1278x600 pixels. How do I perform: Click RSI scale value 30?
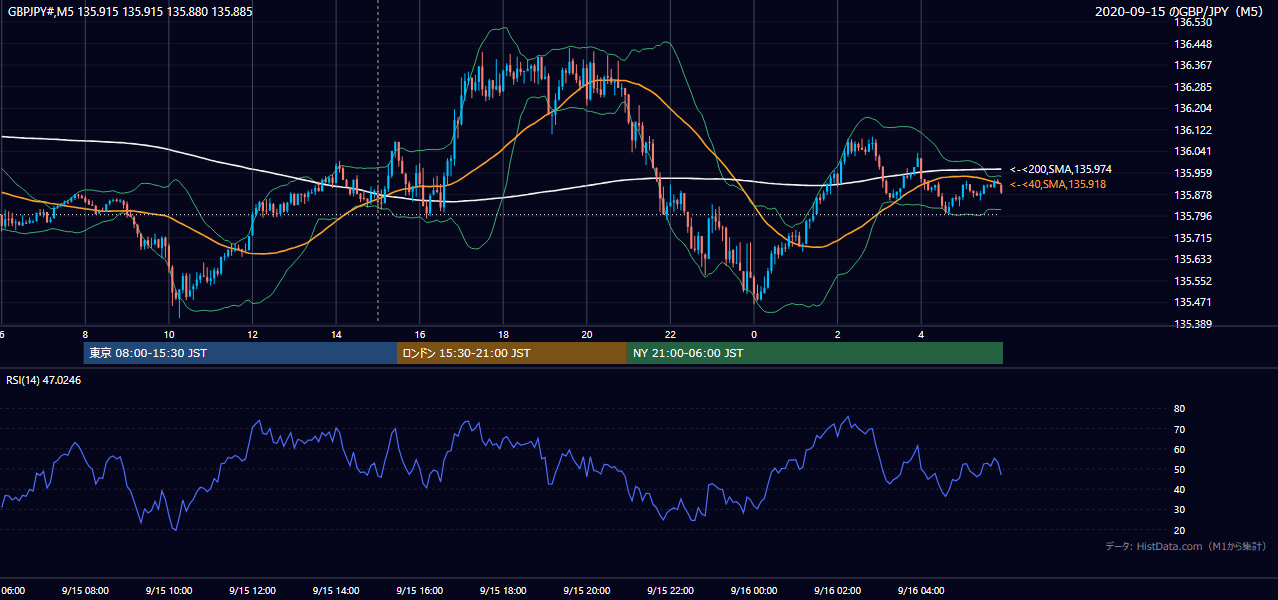pos(1179,510)
